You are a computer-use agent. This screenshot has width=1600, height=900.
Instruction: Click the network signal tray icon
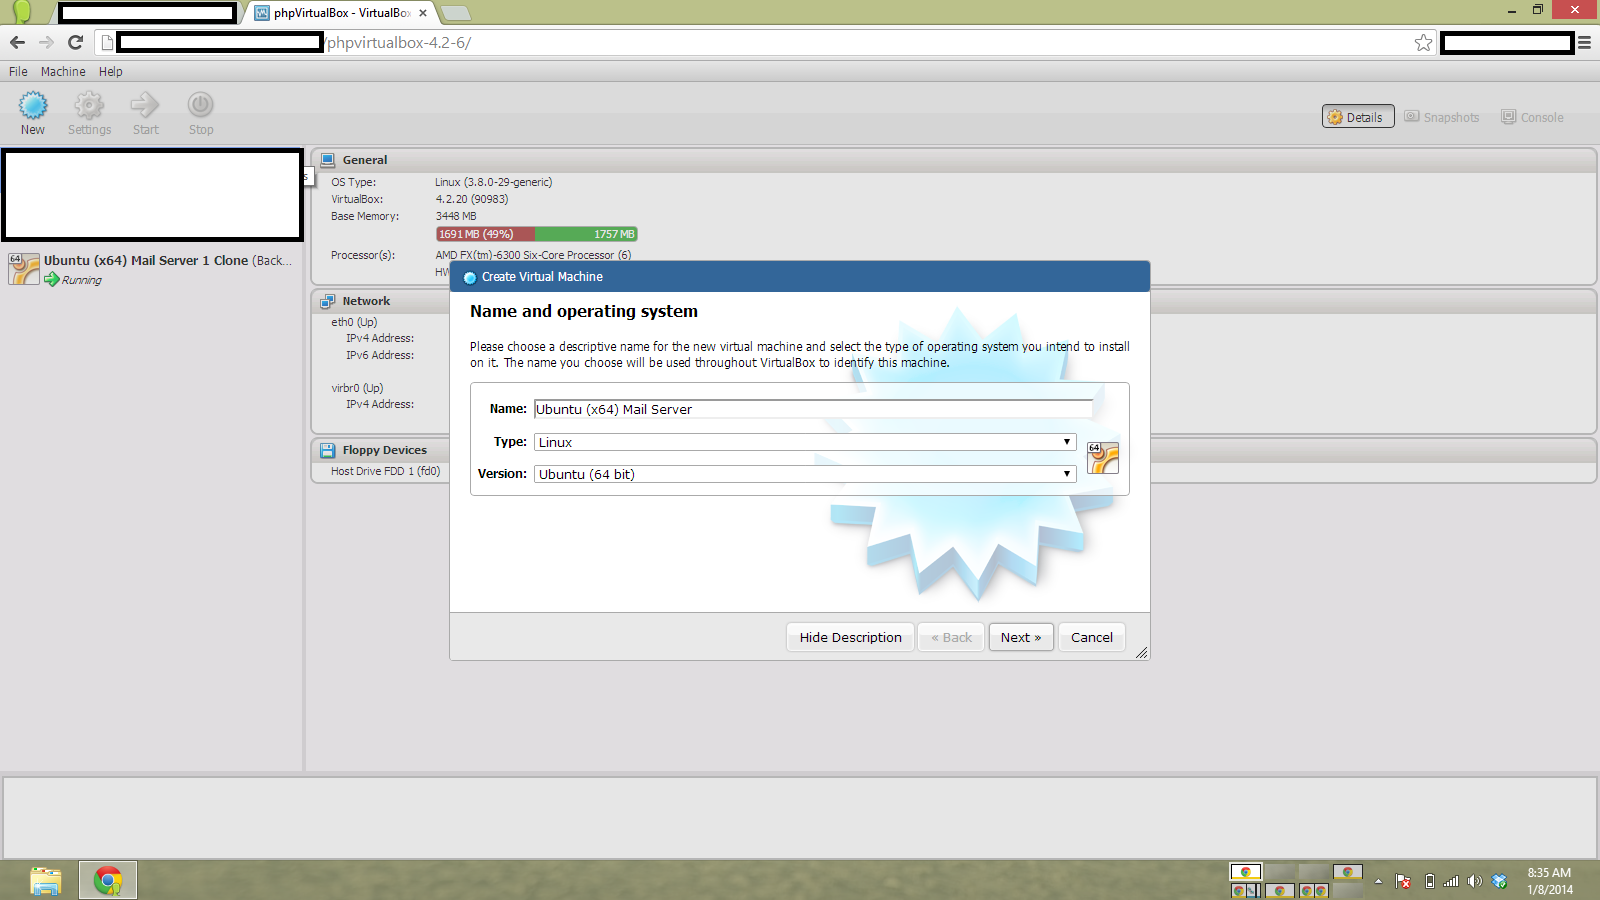(1451, 881)
